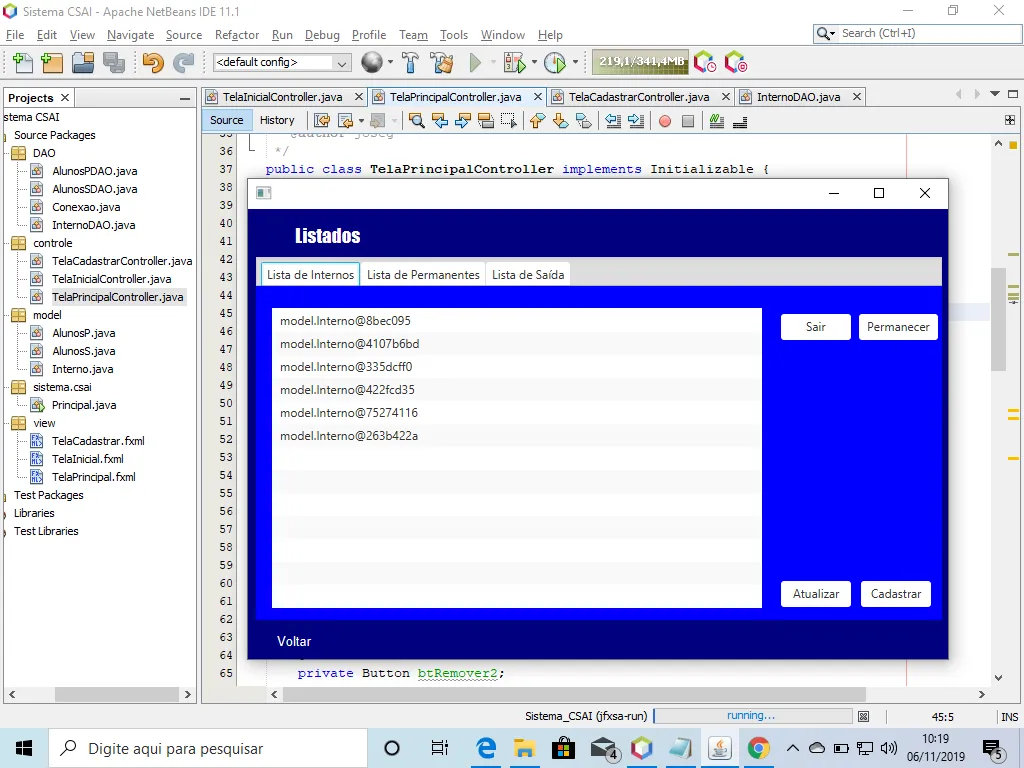Switch to InternoDAO.java editor tab

tap(798, 97)
